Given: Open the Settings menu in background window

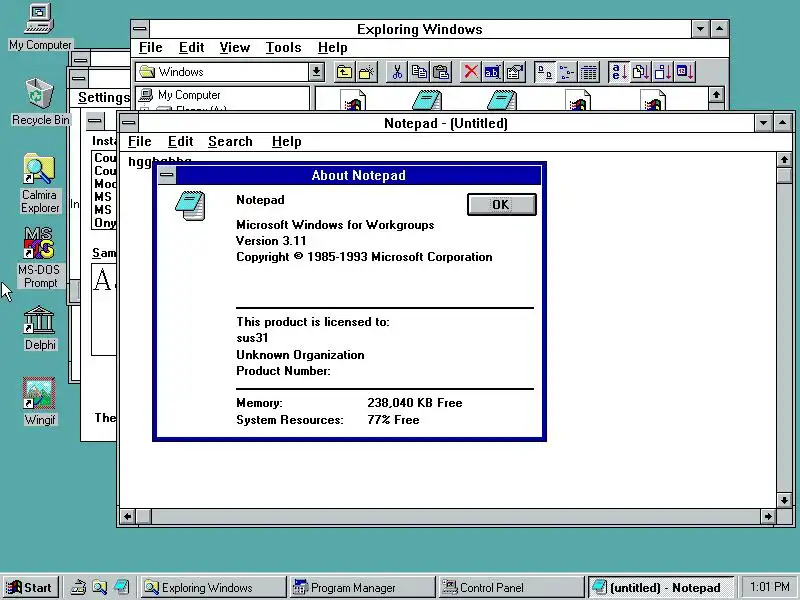Looking at the screenshot, I should [104, 97].
